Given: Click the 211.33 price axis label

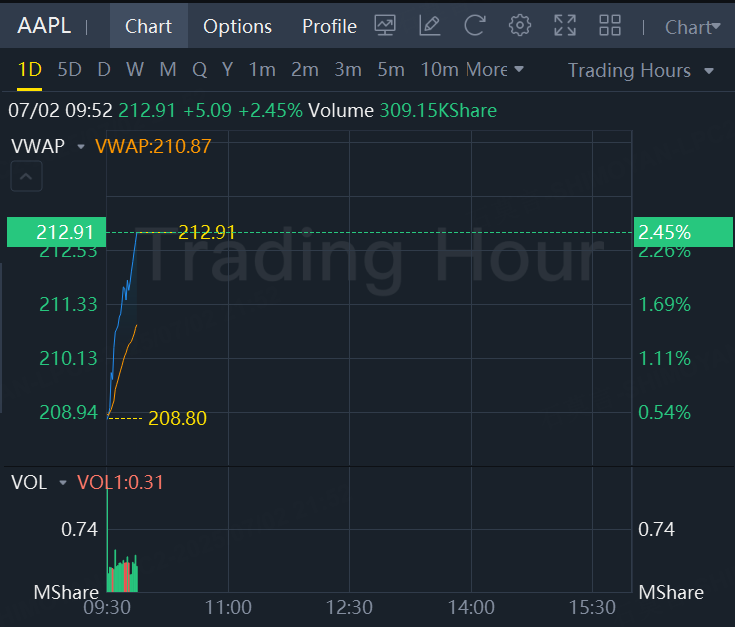Looking at the screenshot, I should [x=68, y=305].
